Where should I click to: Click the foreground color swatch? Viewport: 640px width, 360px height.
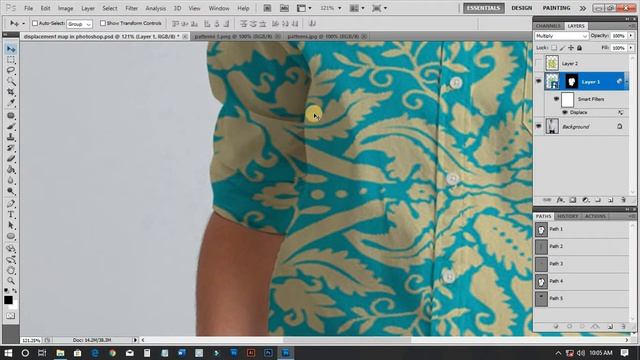pos(8,300)
